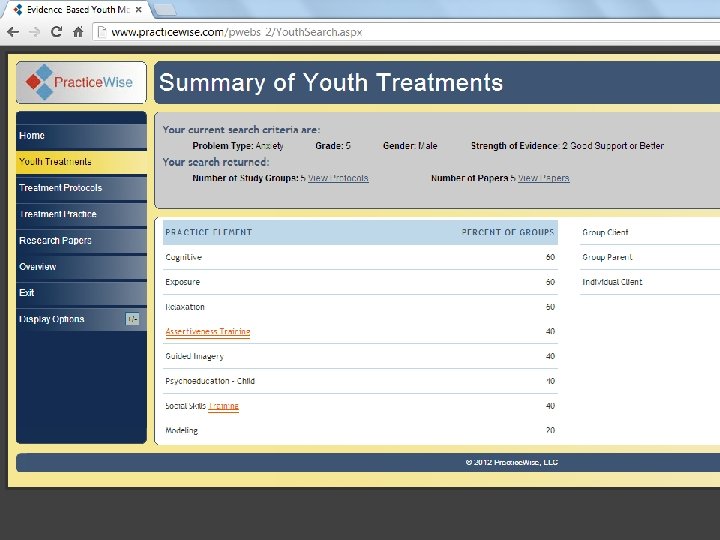Image resolution: width=720 pixels, height=540 pixels.
Task: Select Treatment Protocols in sidebar
Action: coord(81,188)
